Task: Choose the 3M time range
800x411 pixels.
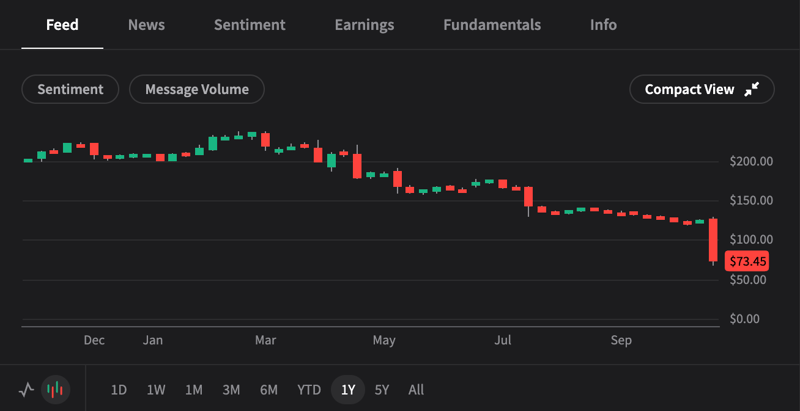Action: tap(231, 390)
